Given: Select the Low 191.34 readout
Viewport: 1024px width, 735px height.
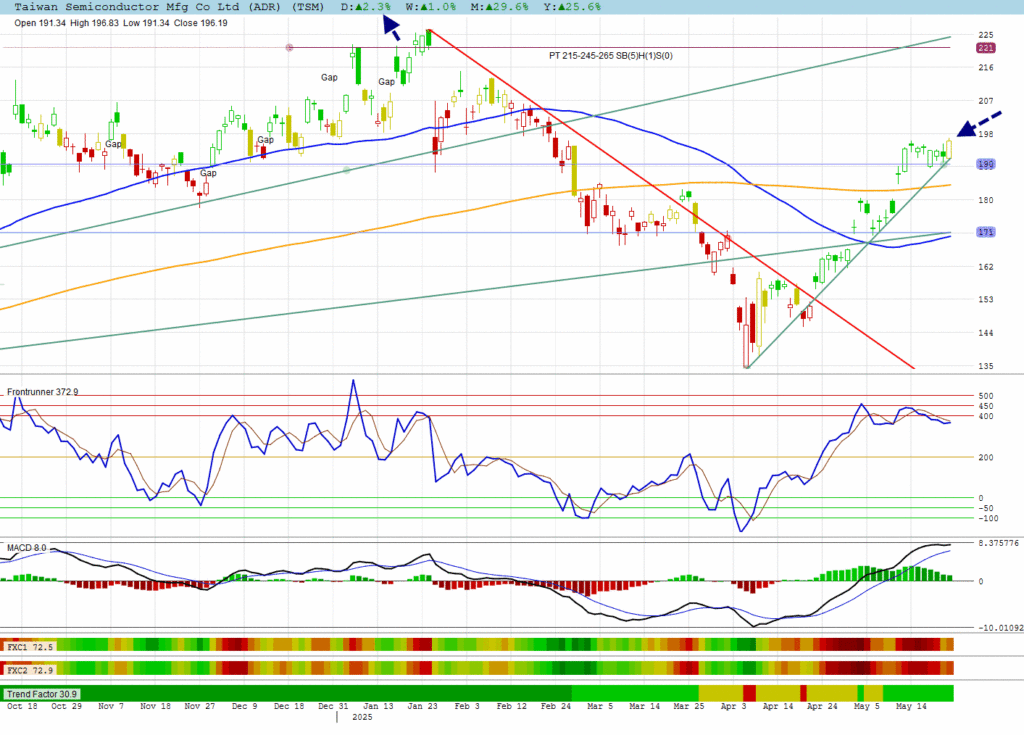Looking at the screenshot, I should click(146, 23).
